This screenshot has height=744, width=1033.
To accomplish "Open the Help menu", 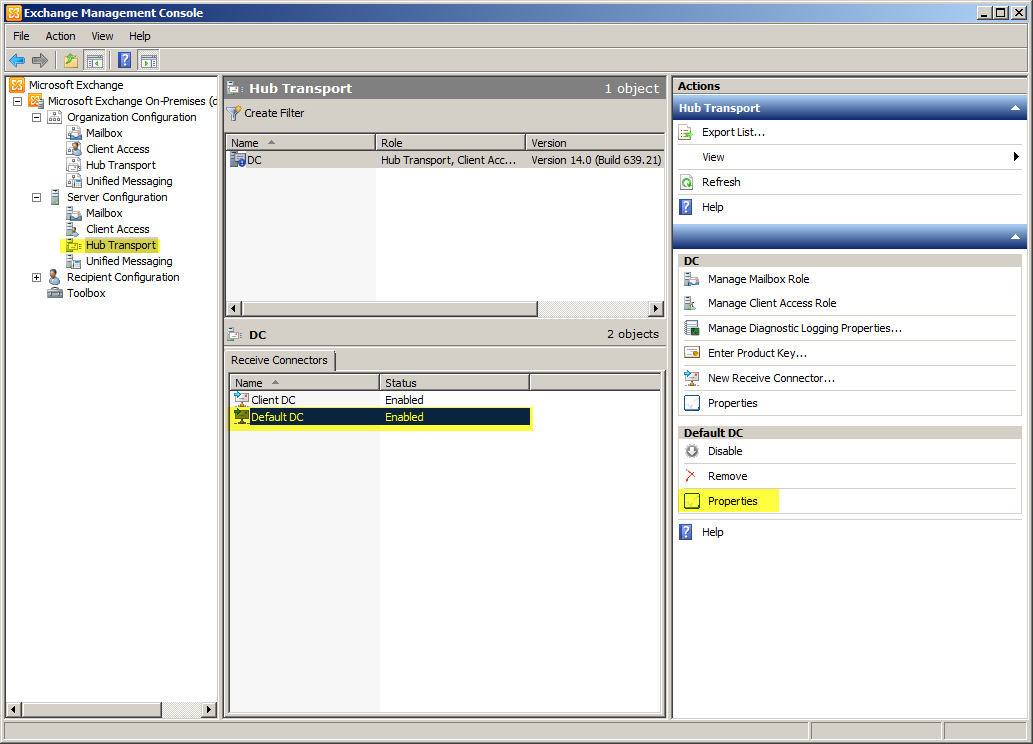I will pyautogui.click(x=140, y=36).
